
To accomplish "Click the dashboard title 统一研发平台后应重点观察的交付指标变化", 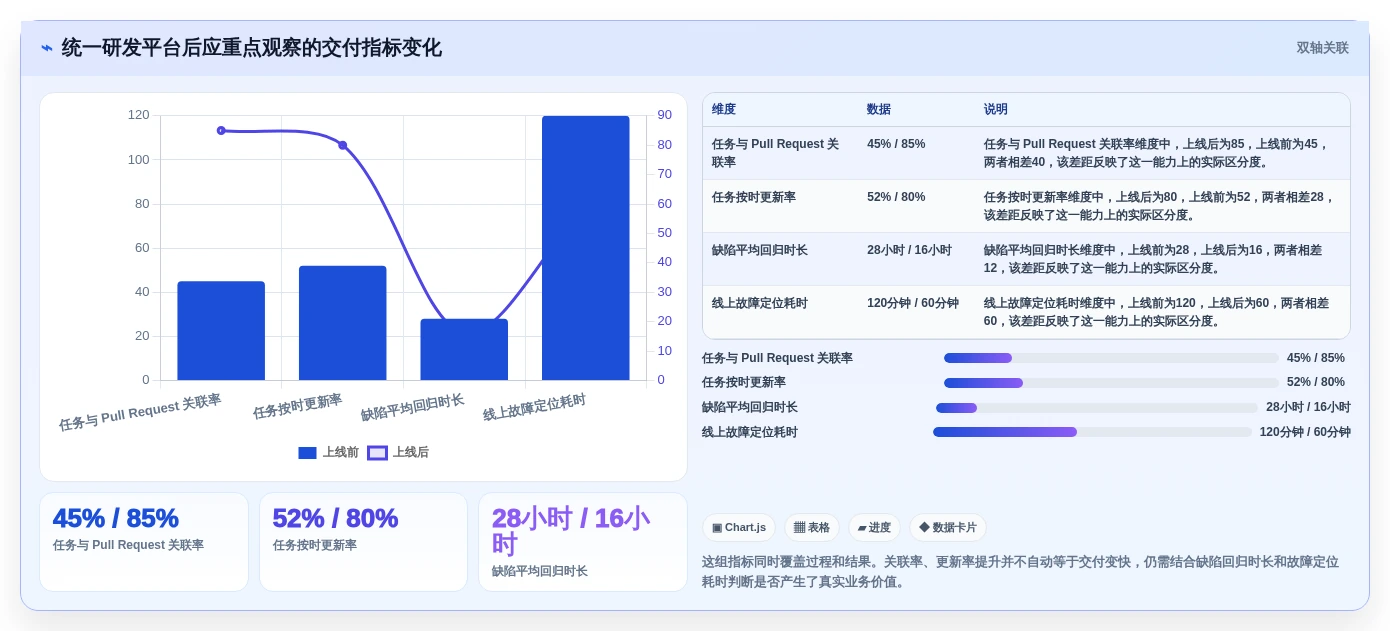I will tap(251, 48).
